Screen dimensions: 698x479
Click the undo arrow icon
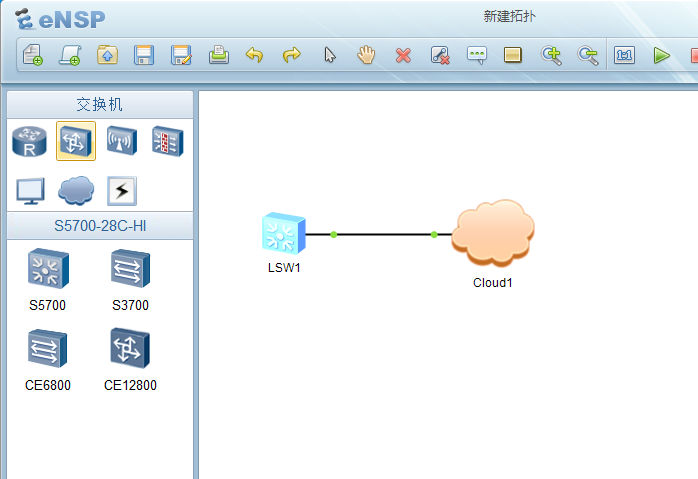tap(254, 55)
